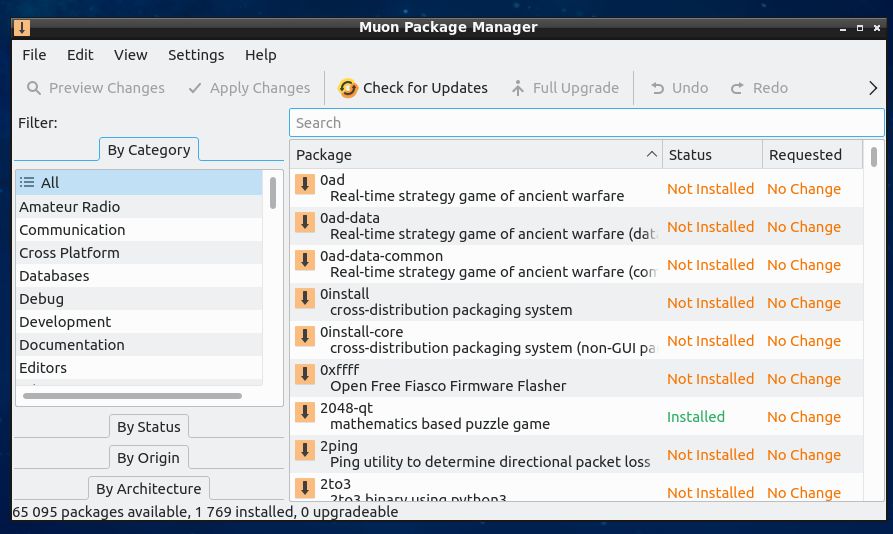Viewport: 893px width, 534px height.
Task: Click the Full Upgrade arrow icon
Action: tap(518, 88)
